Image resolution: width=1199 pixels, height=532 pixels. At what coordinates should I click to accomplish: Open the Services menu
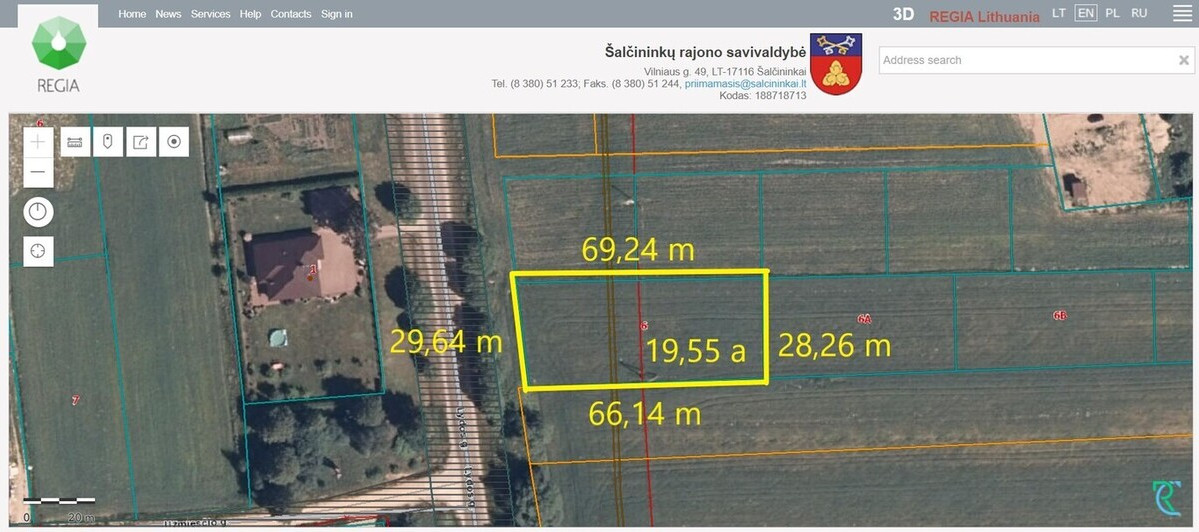[210, 14]
